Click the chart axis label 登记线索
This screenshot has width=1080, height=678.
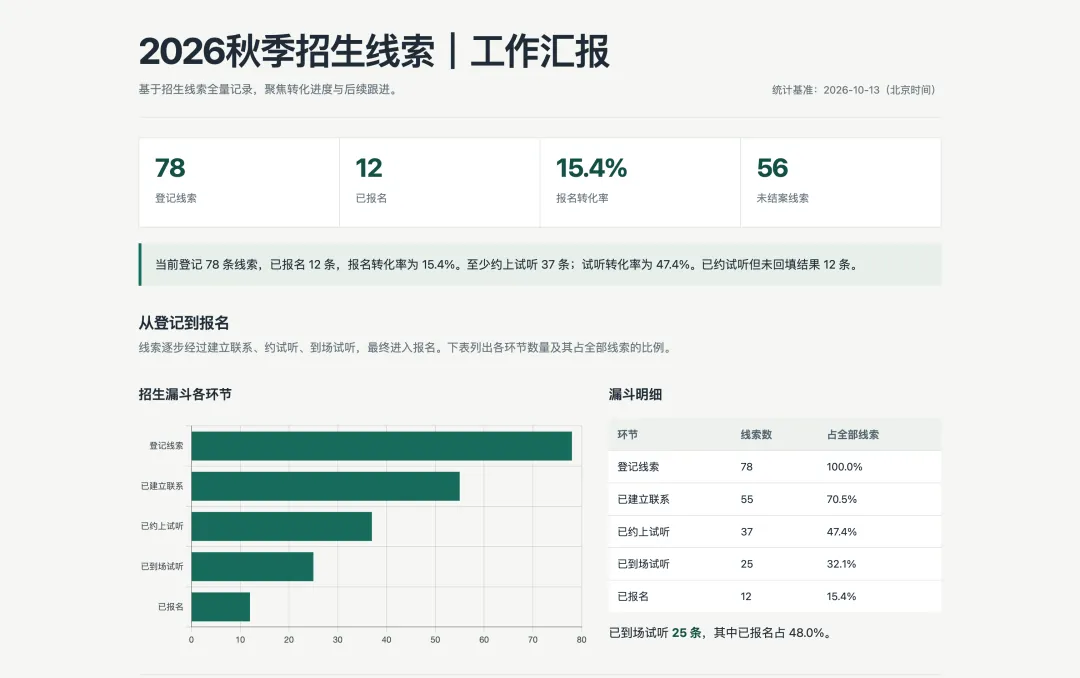(x=166, y=446)
